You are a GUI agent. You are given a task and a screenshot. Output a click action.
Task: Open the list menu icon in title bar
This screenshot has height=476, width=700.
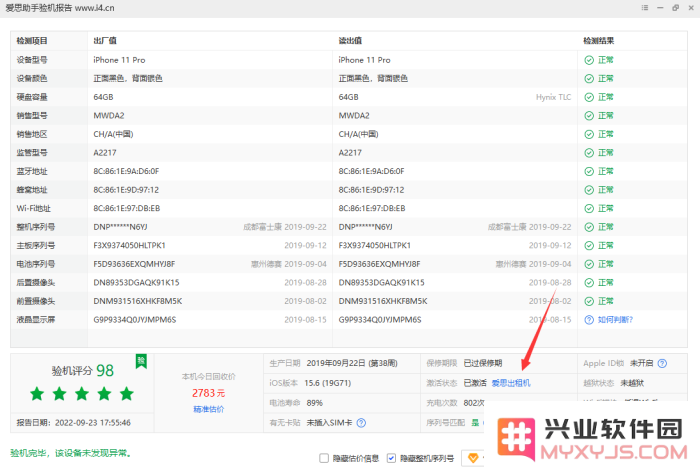pos(645,8)
